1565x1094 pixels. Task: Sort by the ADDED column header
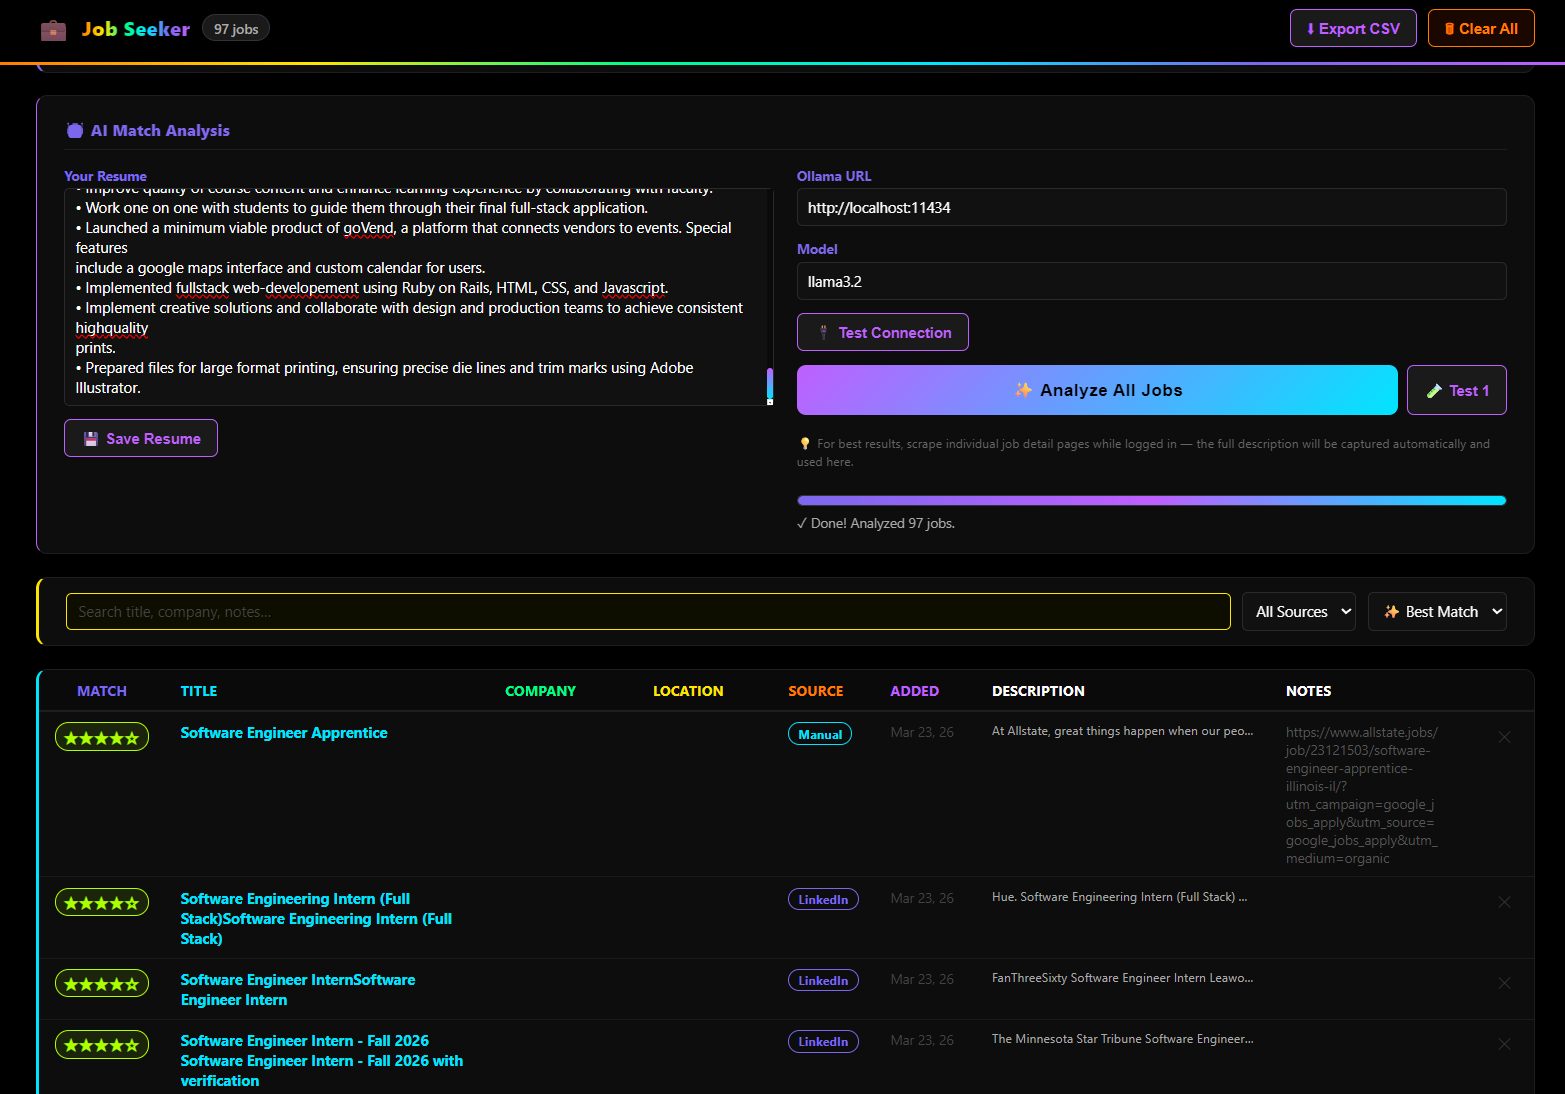(914, 691)
